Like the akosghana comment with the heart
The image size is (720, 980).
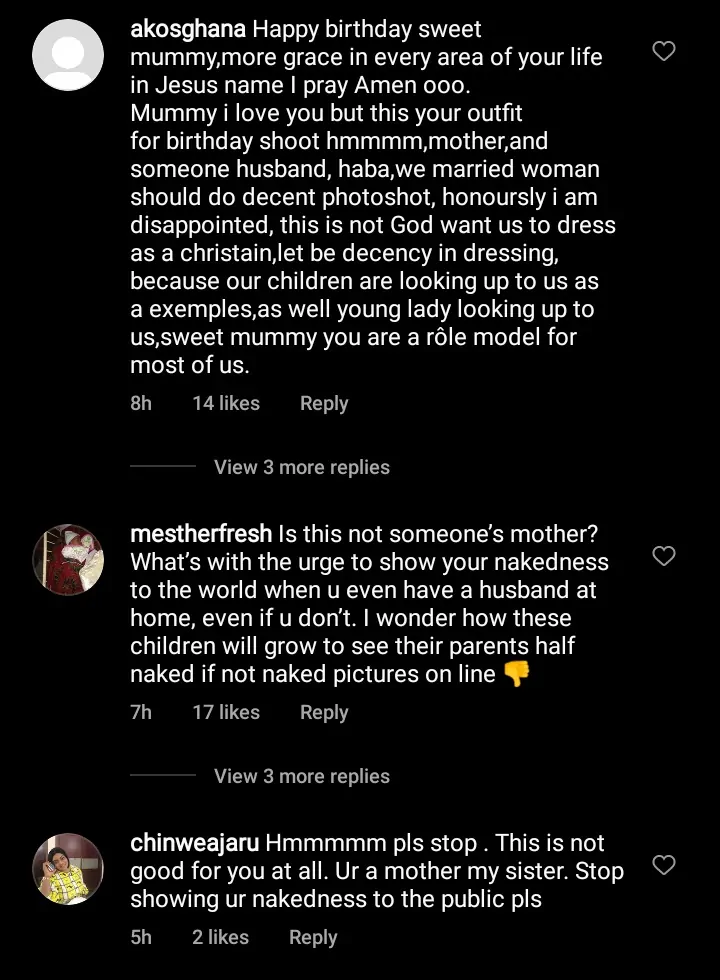(x=663, y=51)
